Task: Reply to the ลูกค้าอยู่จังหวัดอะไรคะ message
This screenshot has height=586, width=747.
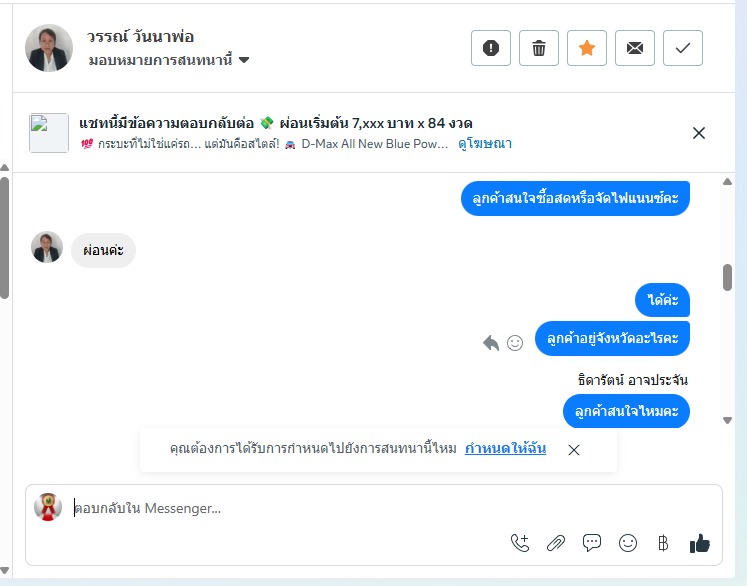Action: click(x=491, y=343)
